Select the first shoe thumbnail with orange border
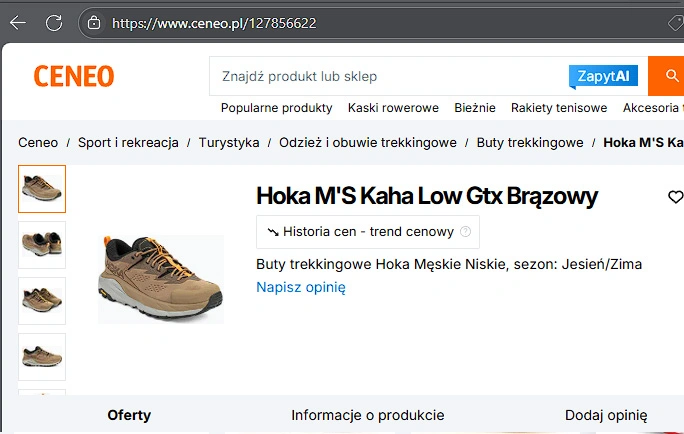 click(x=42, y=189)
